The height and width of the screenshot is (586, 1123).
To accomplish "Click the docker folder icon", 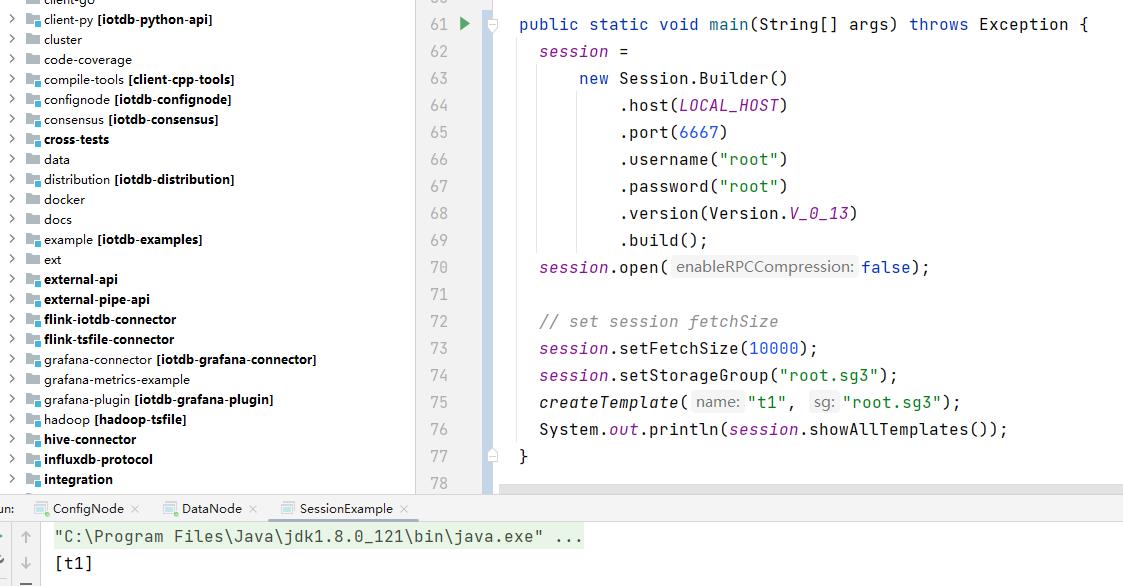I will click(33, 199).
